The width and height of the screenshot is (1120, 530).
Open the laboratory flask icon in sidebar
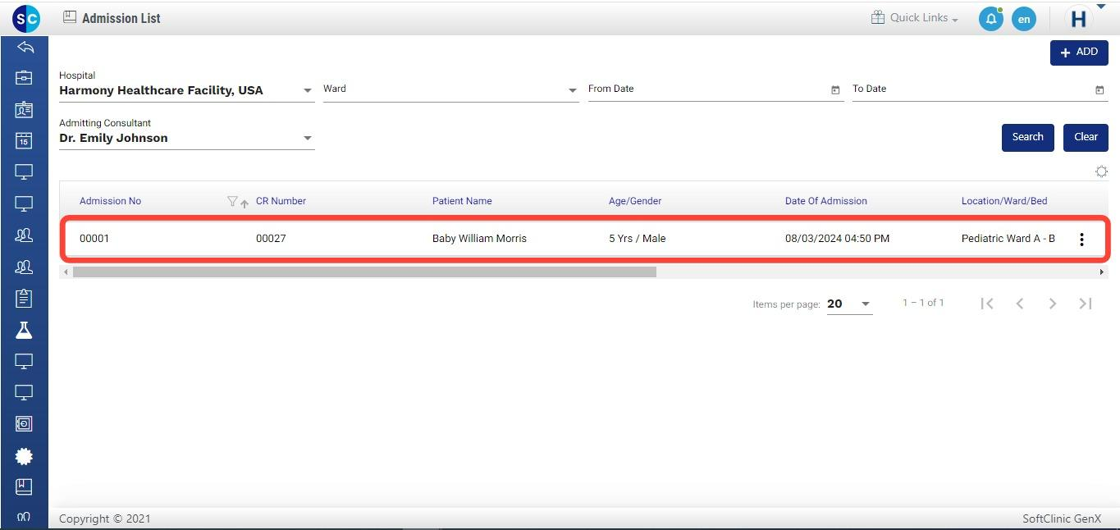24,330
